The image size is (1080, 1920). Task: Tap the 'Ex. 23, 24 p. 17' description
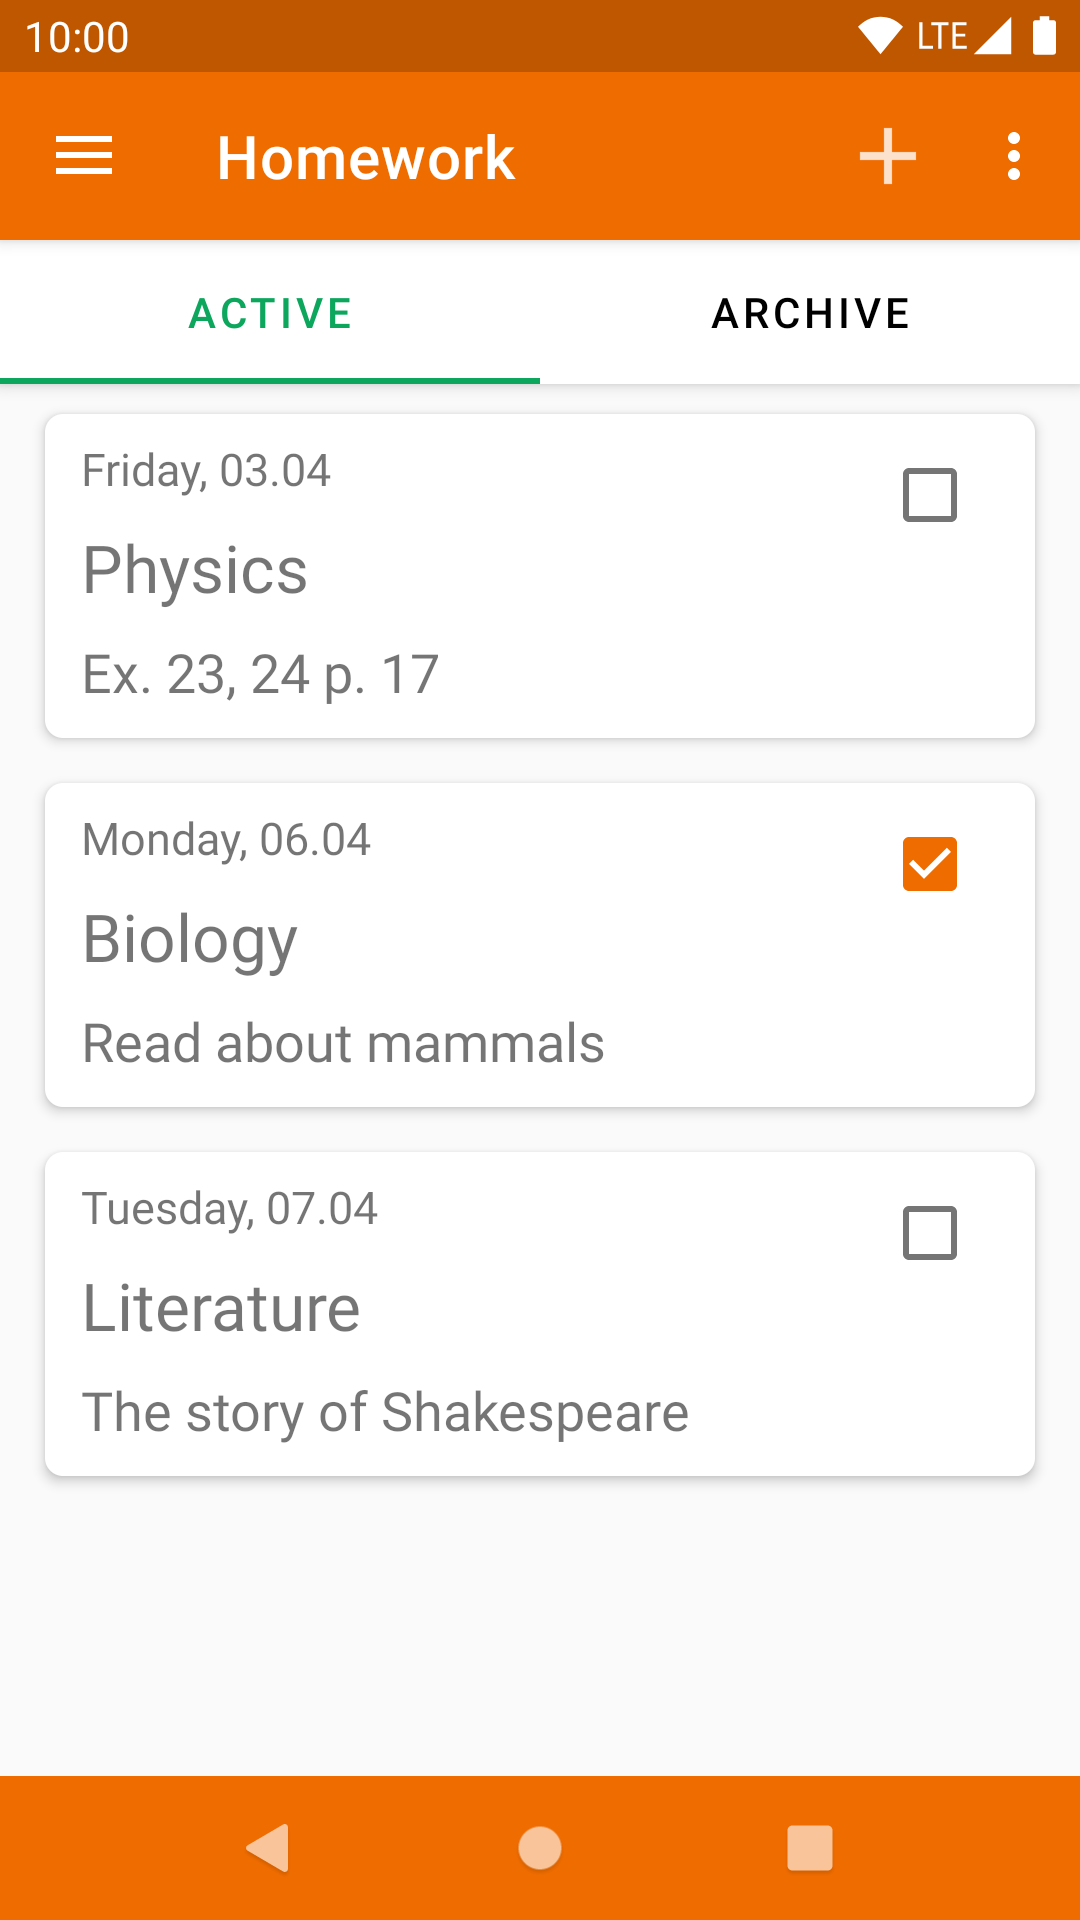point(261,675)
